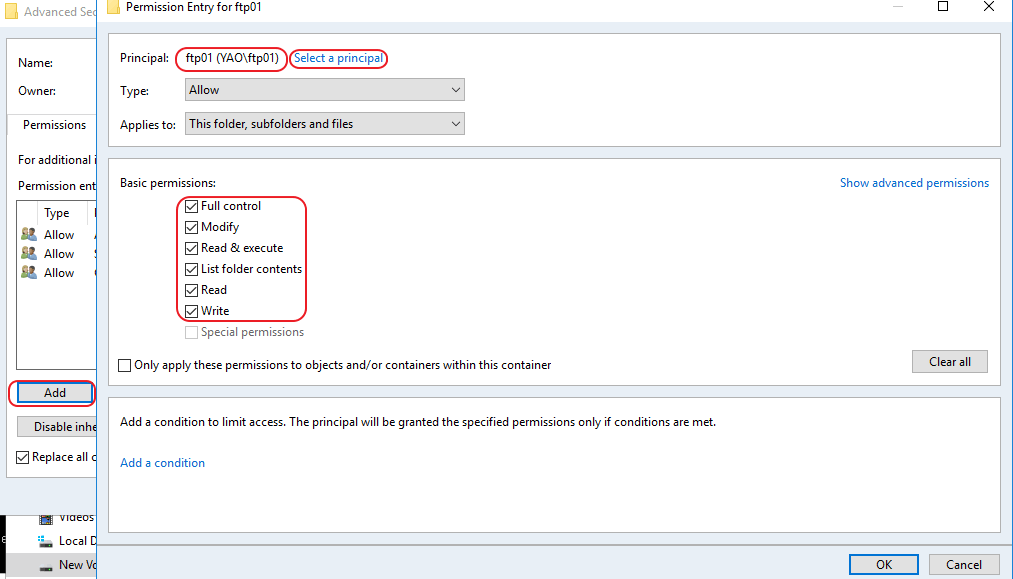Select third Allow entry user icon

29,273
